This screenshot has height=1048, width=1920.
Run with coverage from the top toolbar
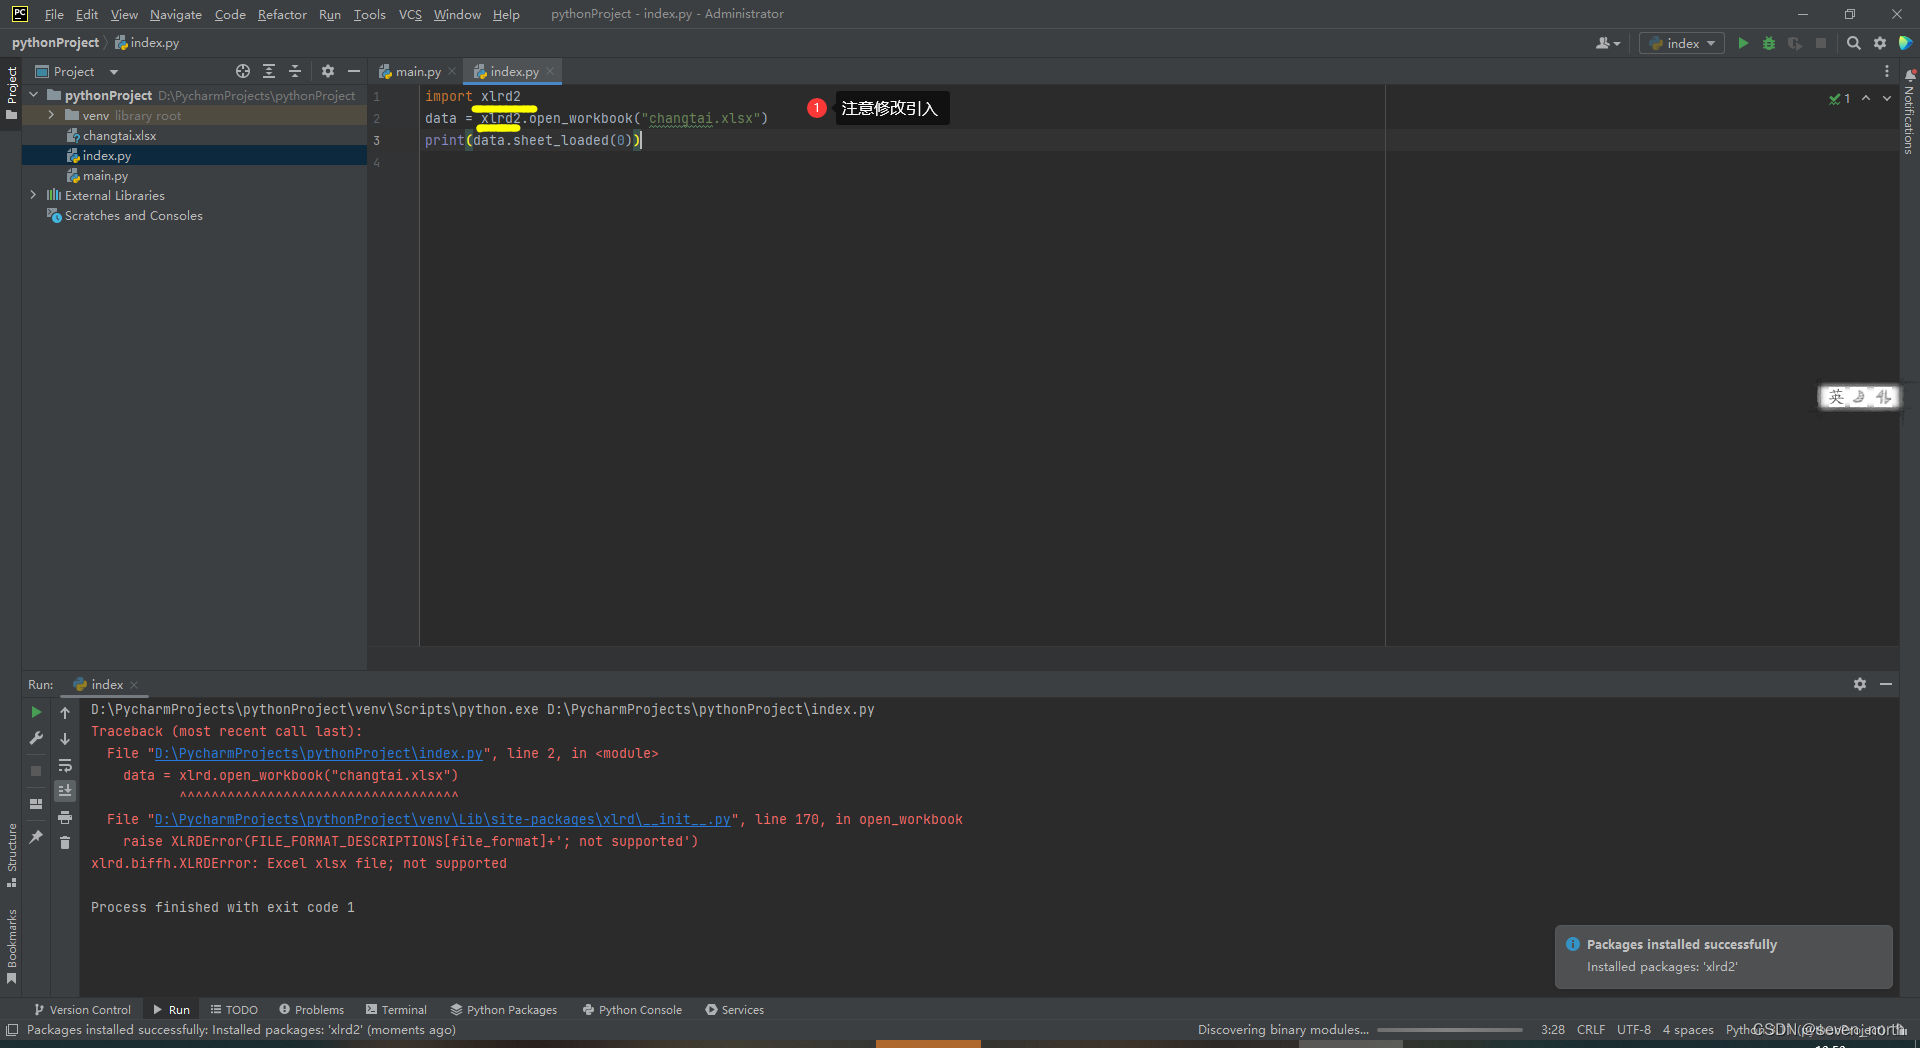pos(1795,43)
